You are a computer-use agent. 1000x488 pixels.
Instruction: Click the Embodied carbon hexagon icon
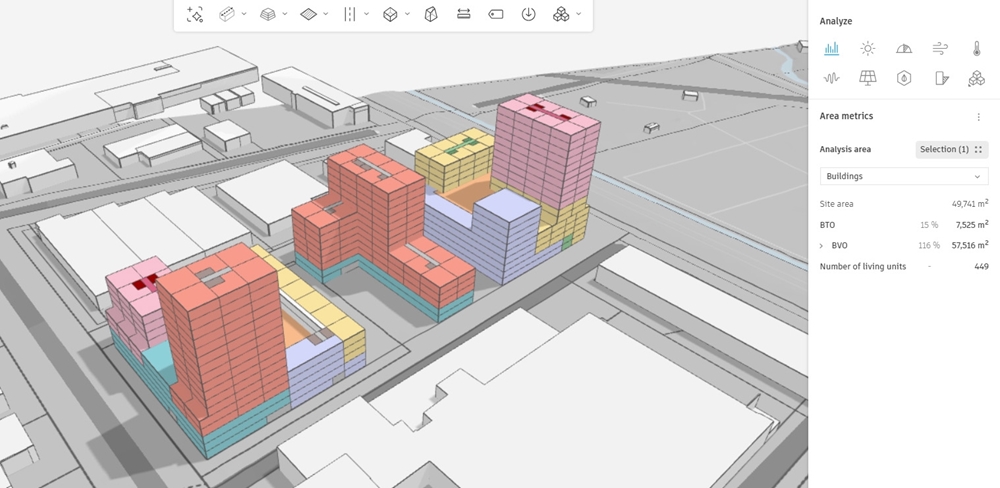coord(904,78)
